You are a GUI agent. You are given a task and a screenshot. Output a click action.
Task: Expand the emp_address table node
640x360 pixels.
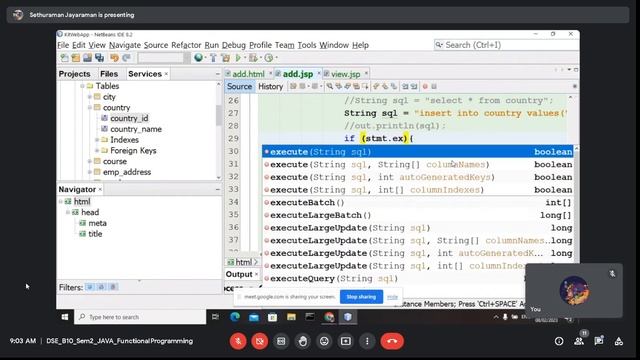tap(90, 172)
